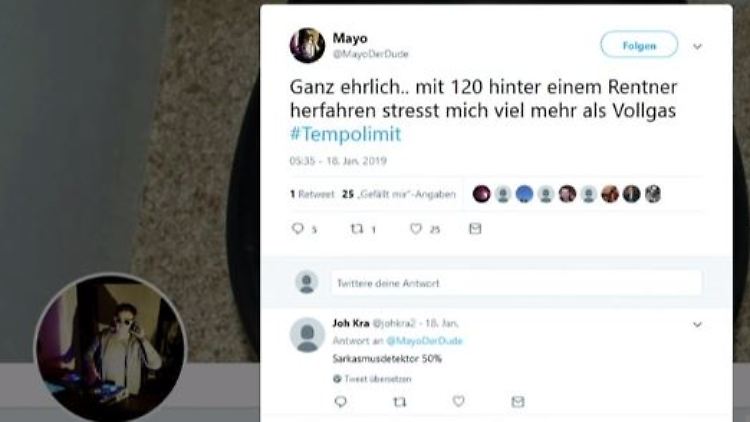Open the first liker's avatar in the row

point(481,194)
